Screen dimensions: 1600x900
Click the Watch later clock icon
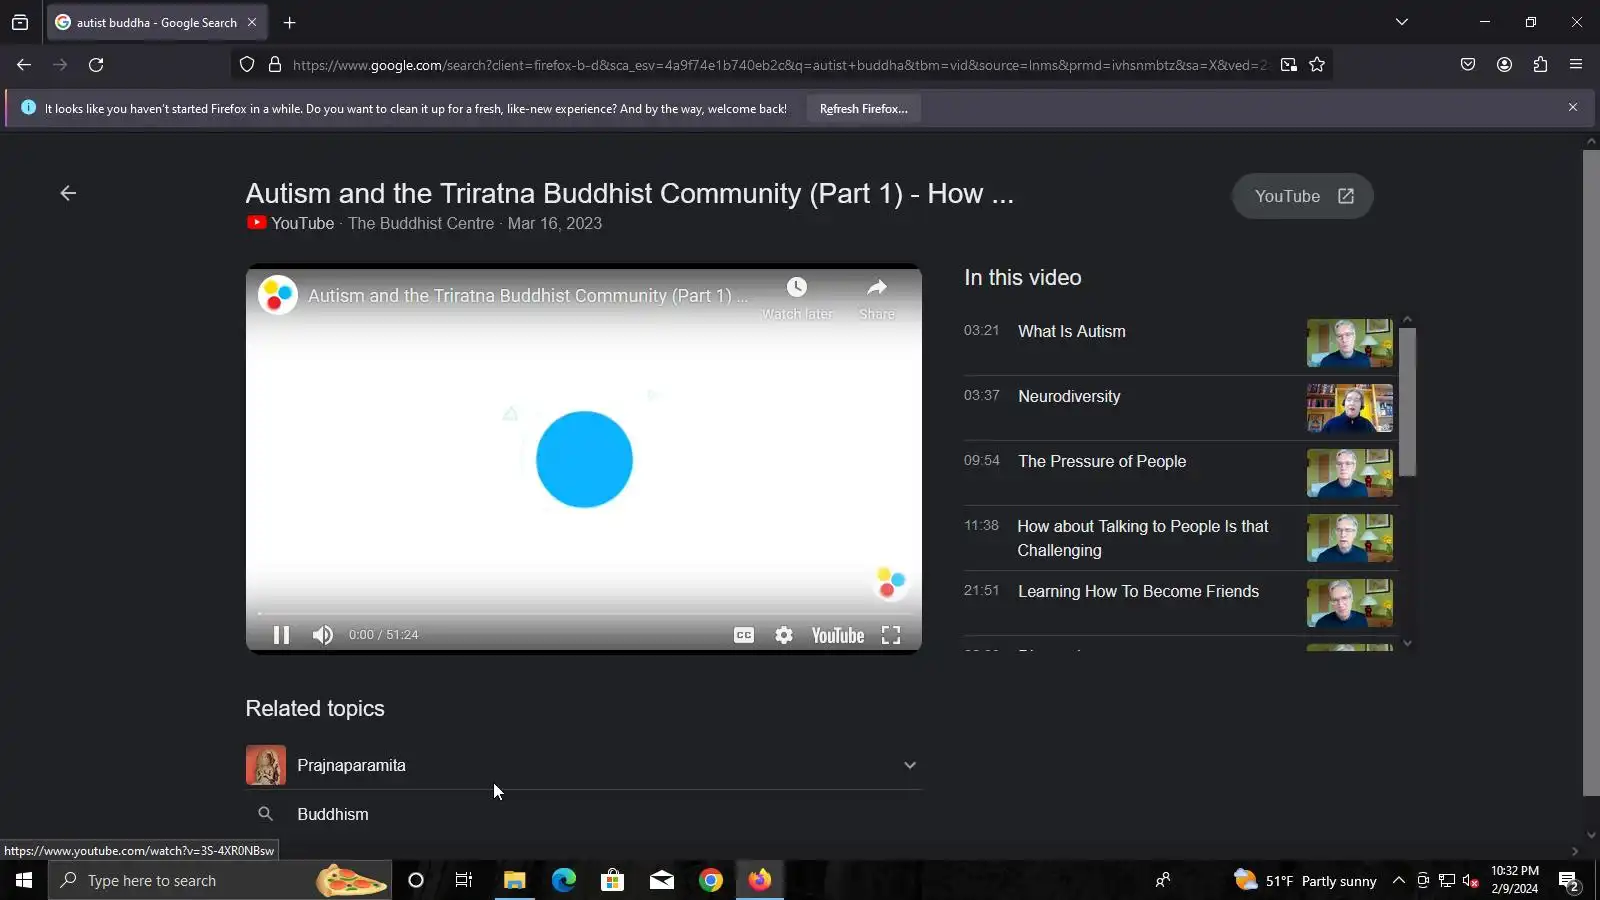pyautogui.click(x=797, y=288)
